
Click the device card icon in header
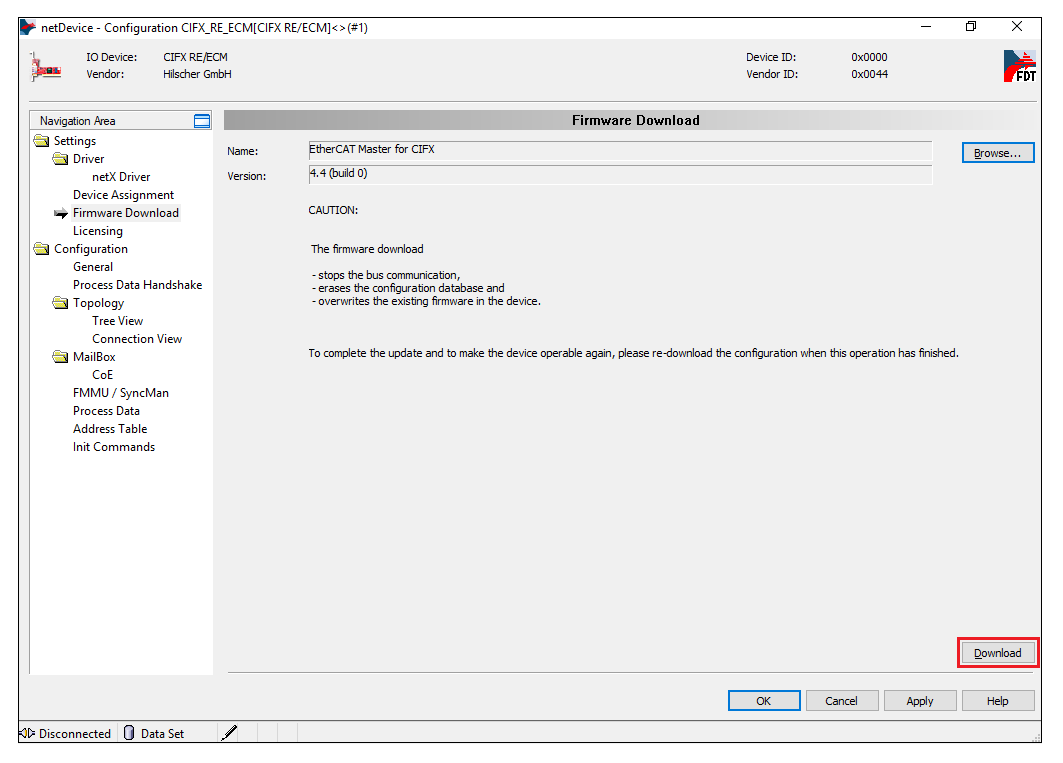(x=44, y=66)
